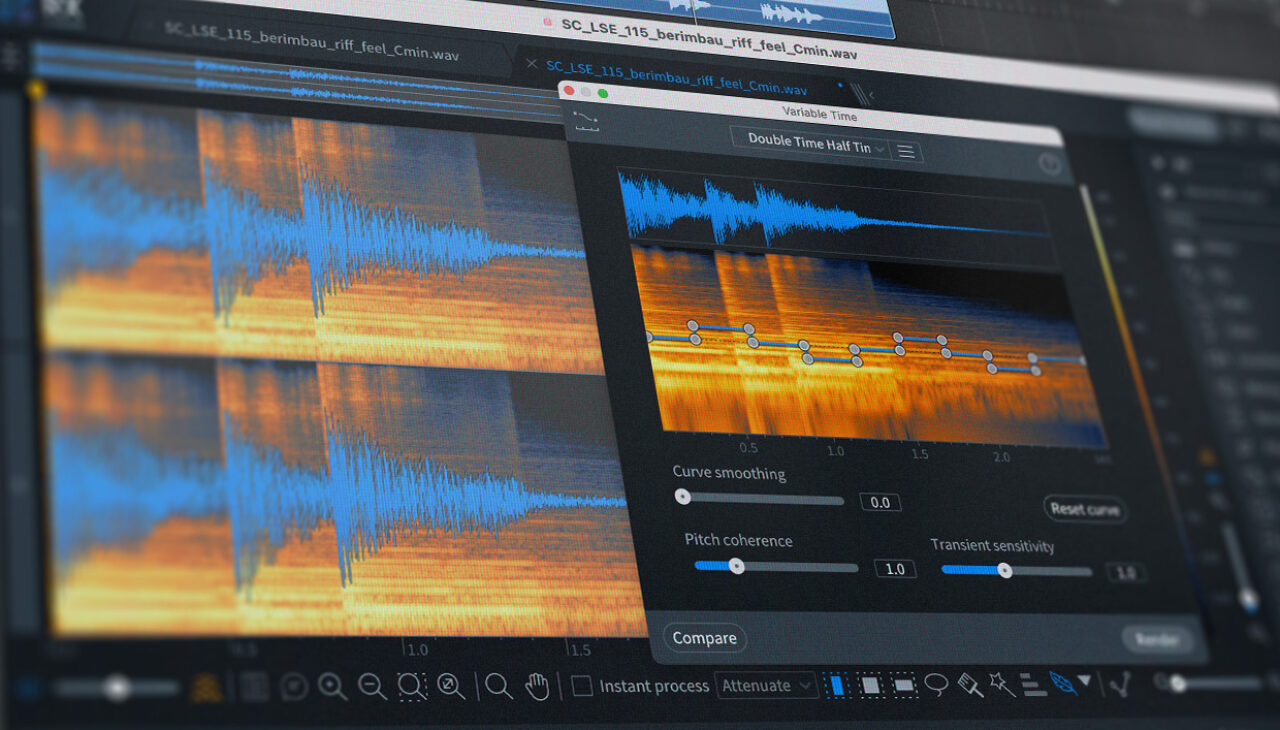Screen dimensions: 1280x730
Task: Pick the Lasso selection tool
Action: [x=936, y=684]
